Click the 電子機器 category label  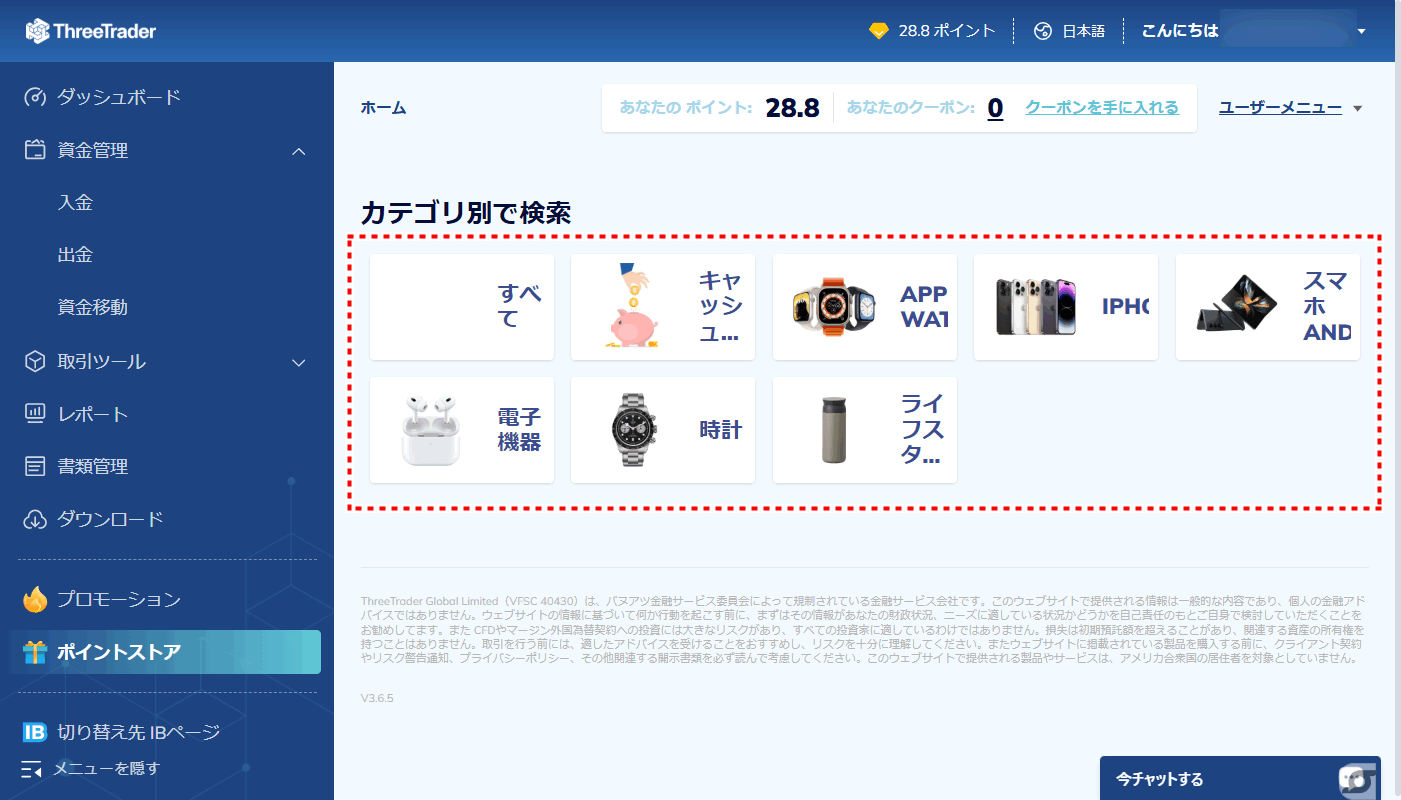(x=520, y=430)
